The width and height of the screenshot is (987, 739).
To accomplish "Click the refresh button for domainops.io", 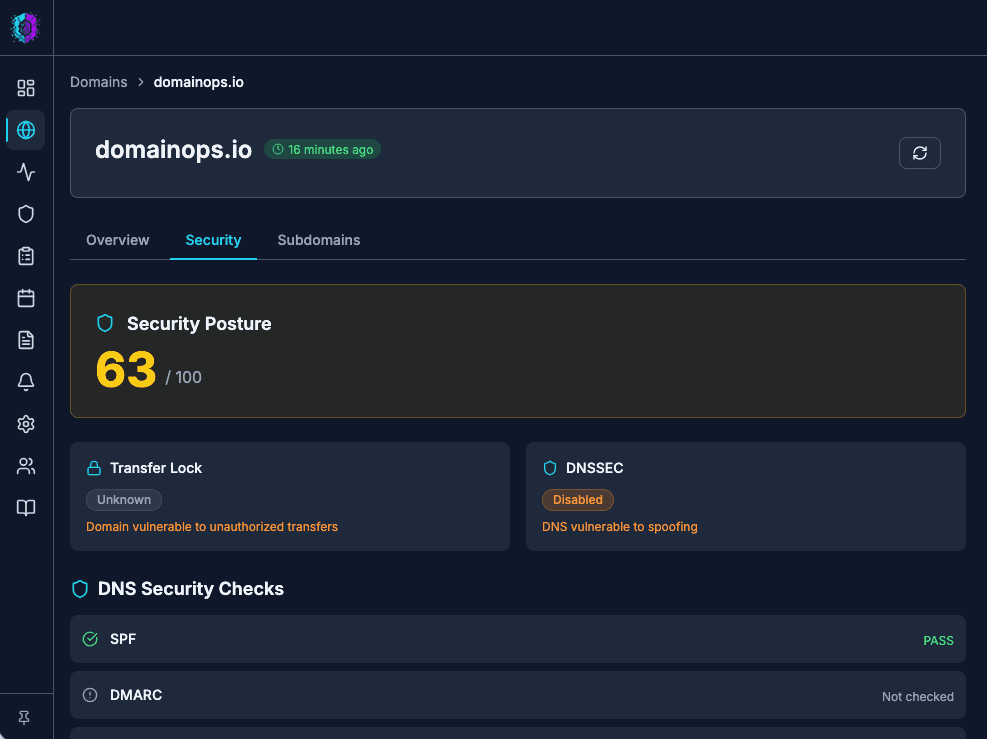I will click(x=920, y=153).
